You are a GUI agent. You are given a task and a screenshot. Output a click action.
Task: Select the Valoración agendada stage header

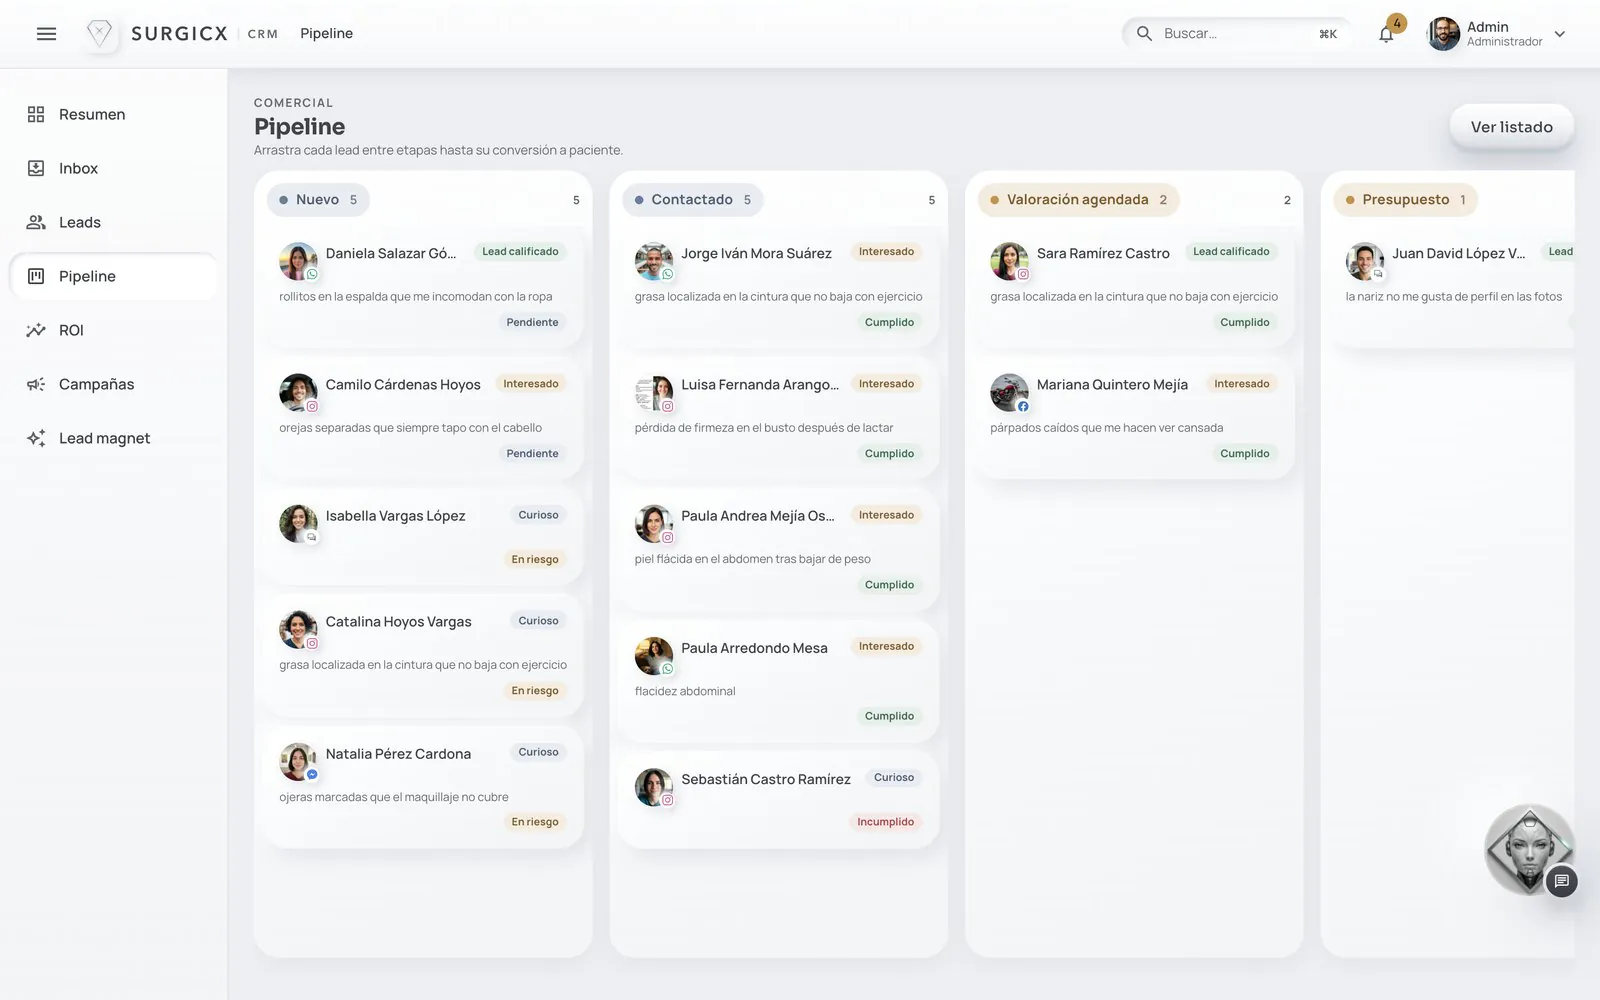pos(1078,200)
